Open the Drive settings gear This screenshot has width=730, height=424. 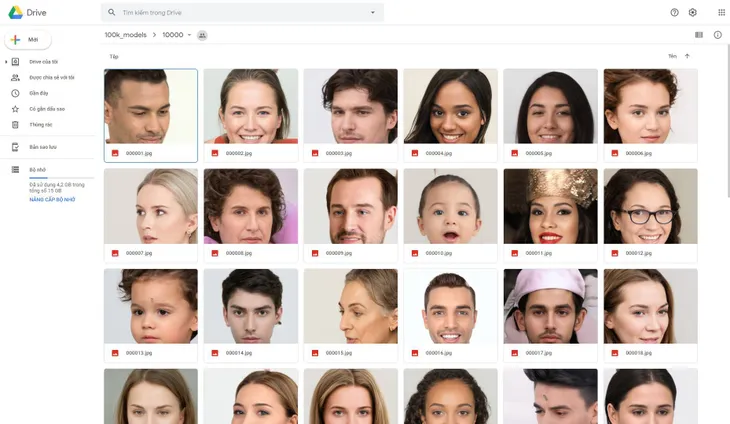coord(692,13)
